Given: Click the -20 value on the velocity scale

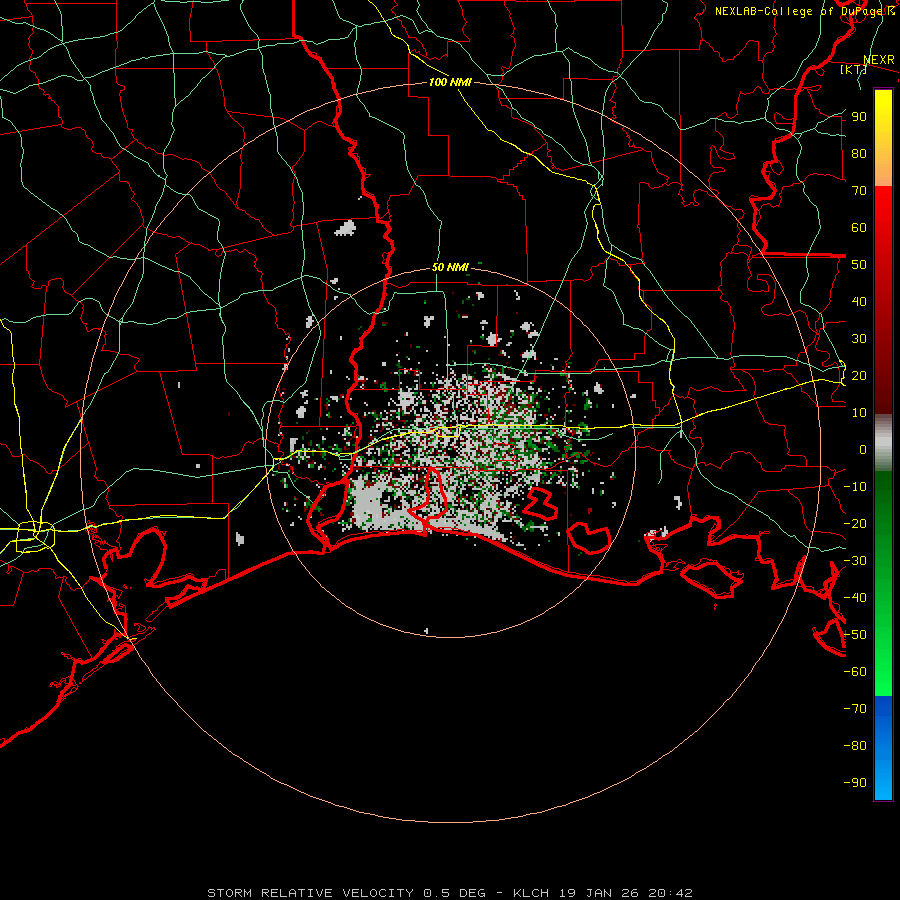Looking at the screenshot, I should [x=855, y=524].
